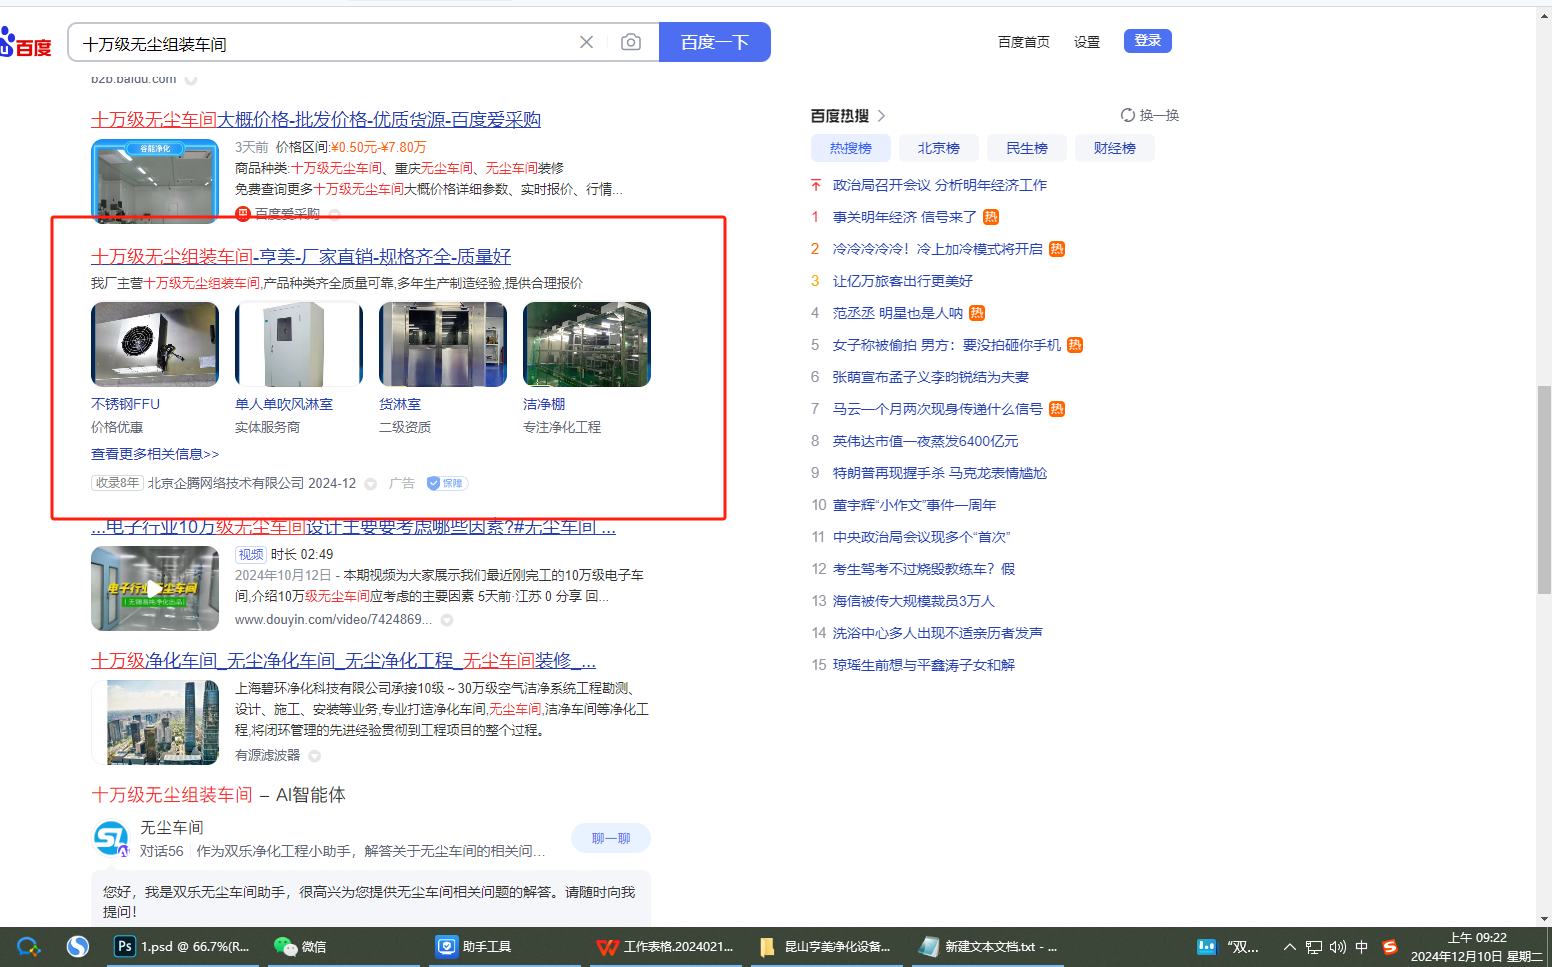This screenshot has height=967, width=1552.
Task: Open Photoshop 1.psd in taskbar
Action: pos(183,946)
